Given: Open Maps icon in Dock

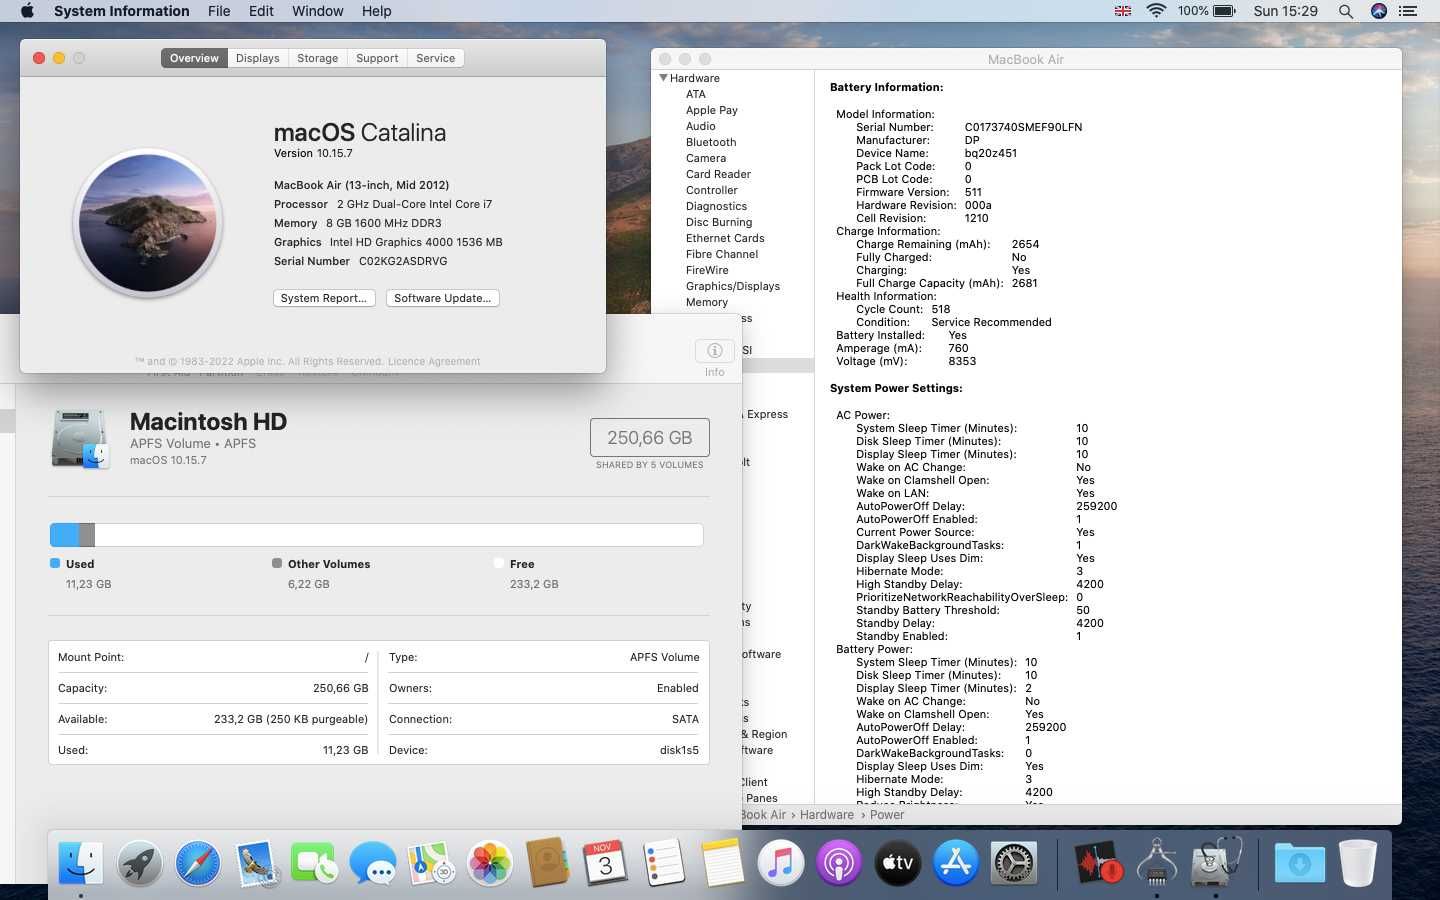Looking at the screenshot, I should tap(432, 862).
